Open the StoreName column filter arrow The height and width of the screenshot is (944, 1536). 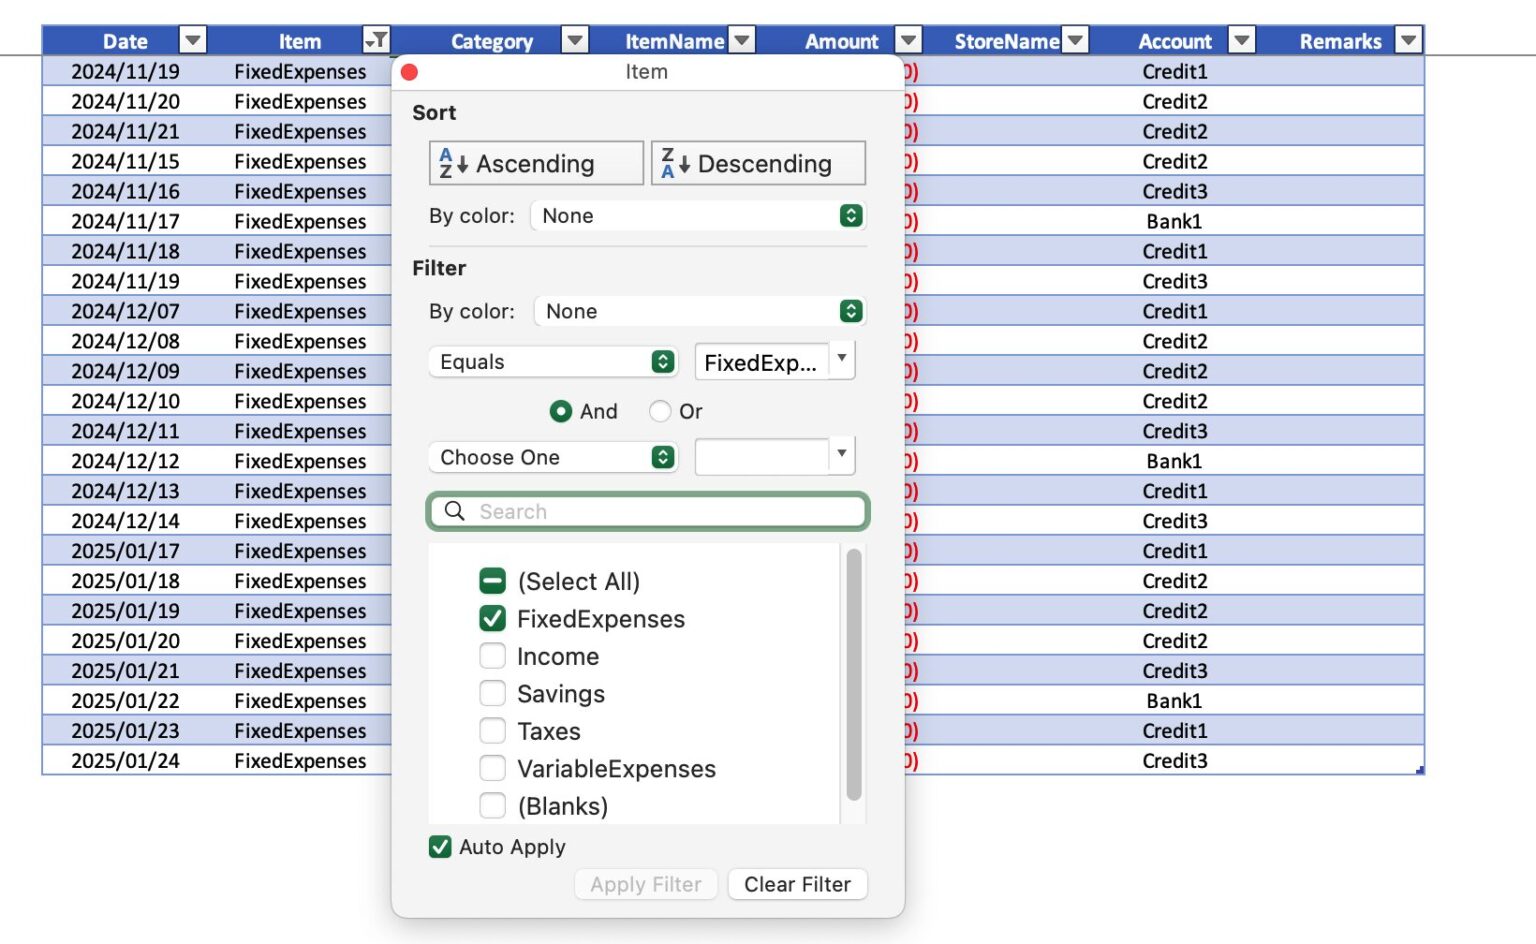1074,40
